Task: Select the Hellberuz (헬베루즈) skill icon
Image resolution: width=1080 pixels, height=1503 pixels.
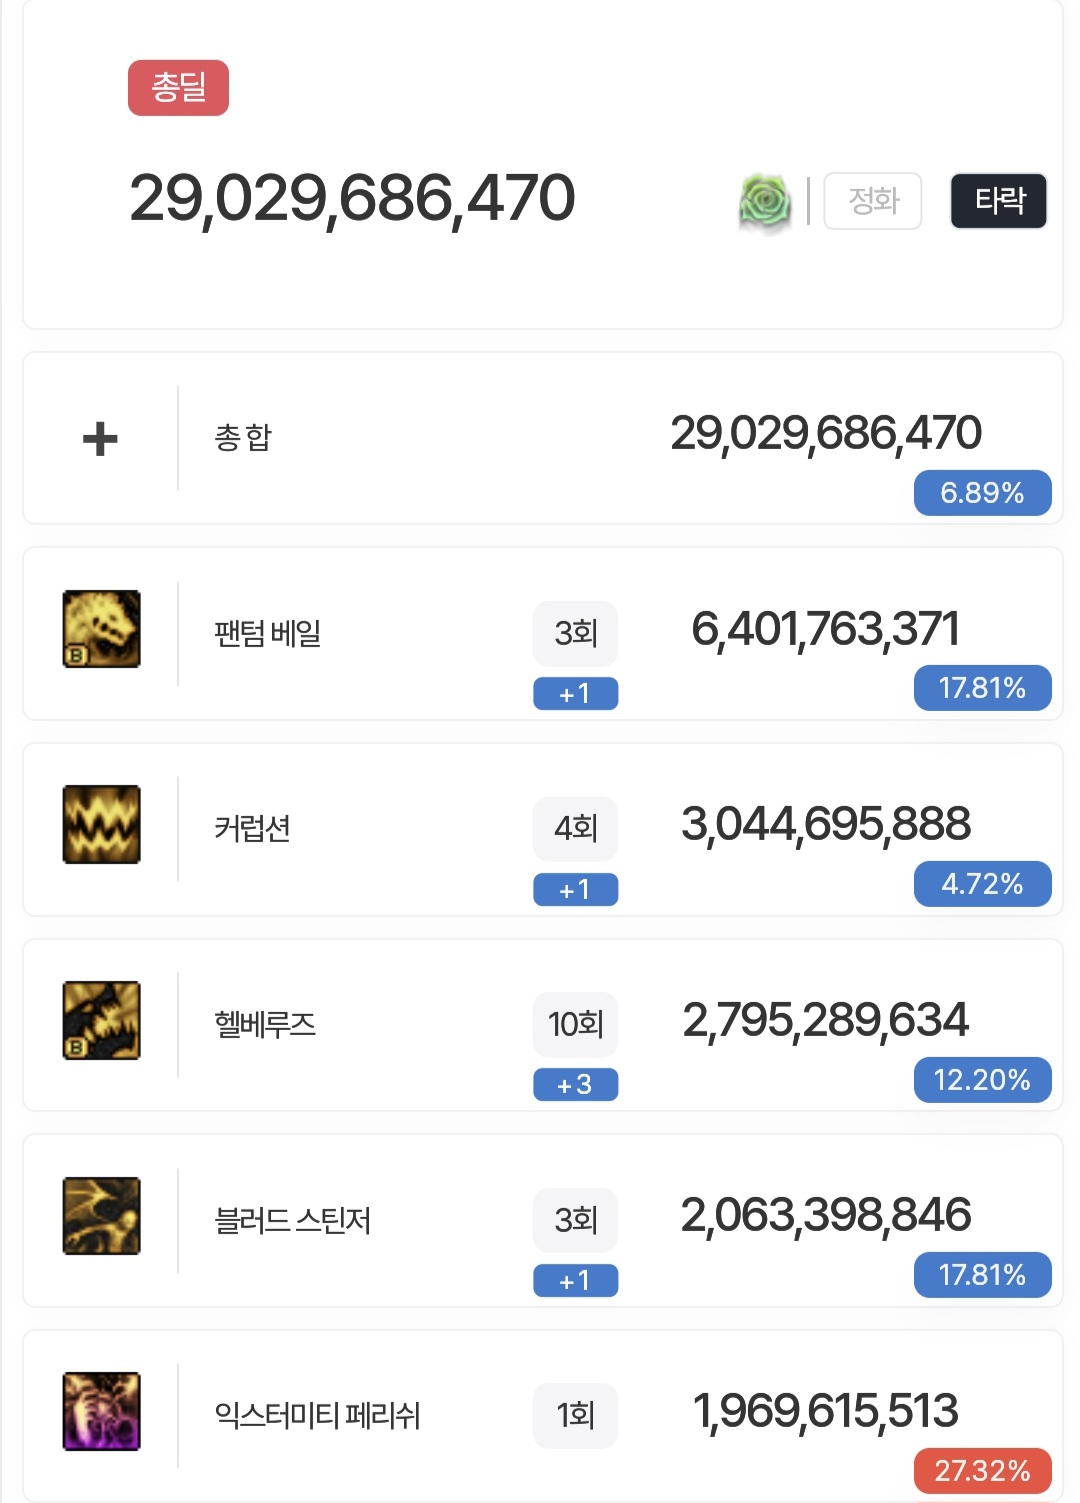Action: (101, 1020)
